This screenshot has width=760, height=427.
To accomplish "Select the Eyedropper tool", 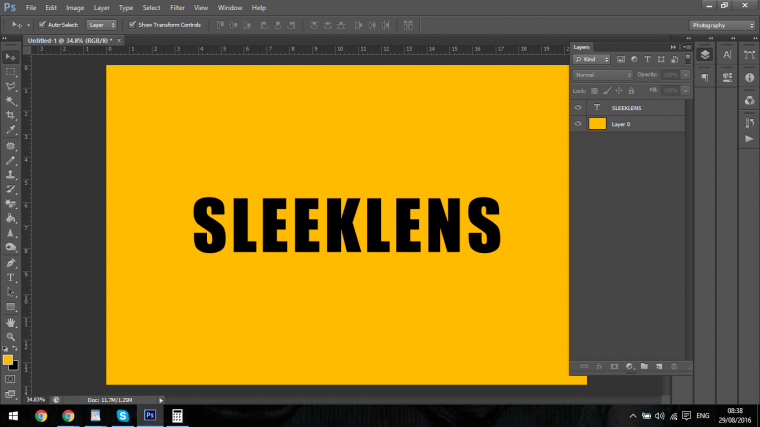I will [10, 130].
